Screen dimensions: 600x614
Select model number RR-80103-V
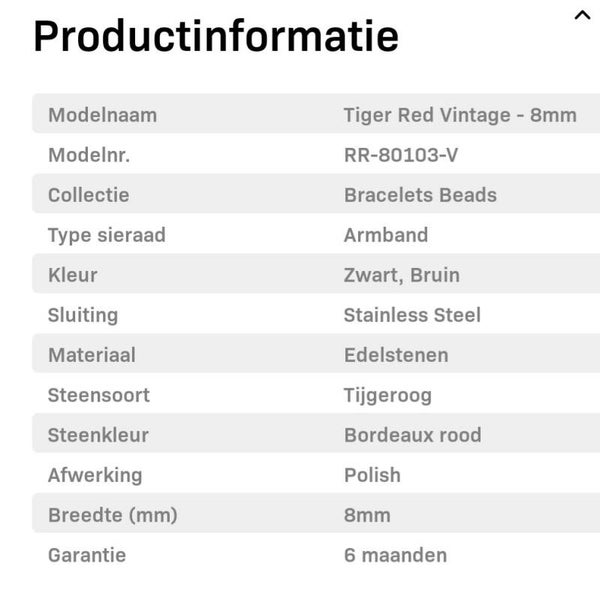pos(401,155)
